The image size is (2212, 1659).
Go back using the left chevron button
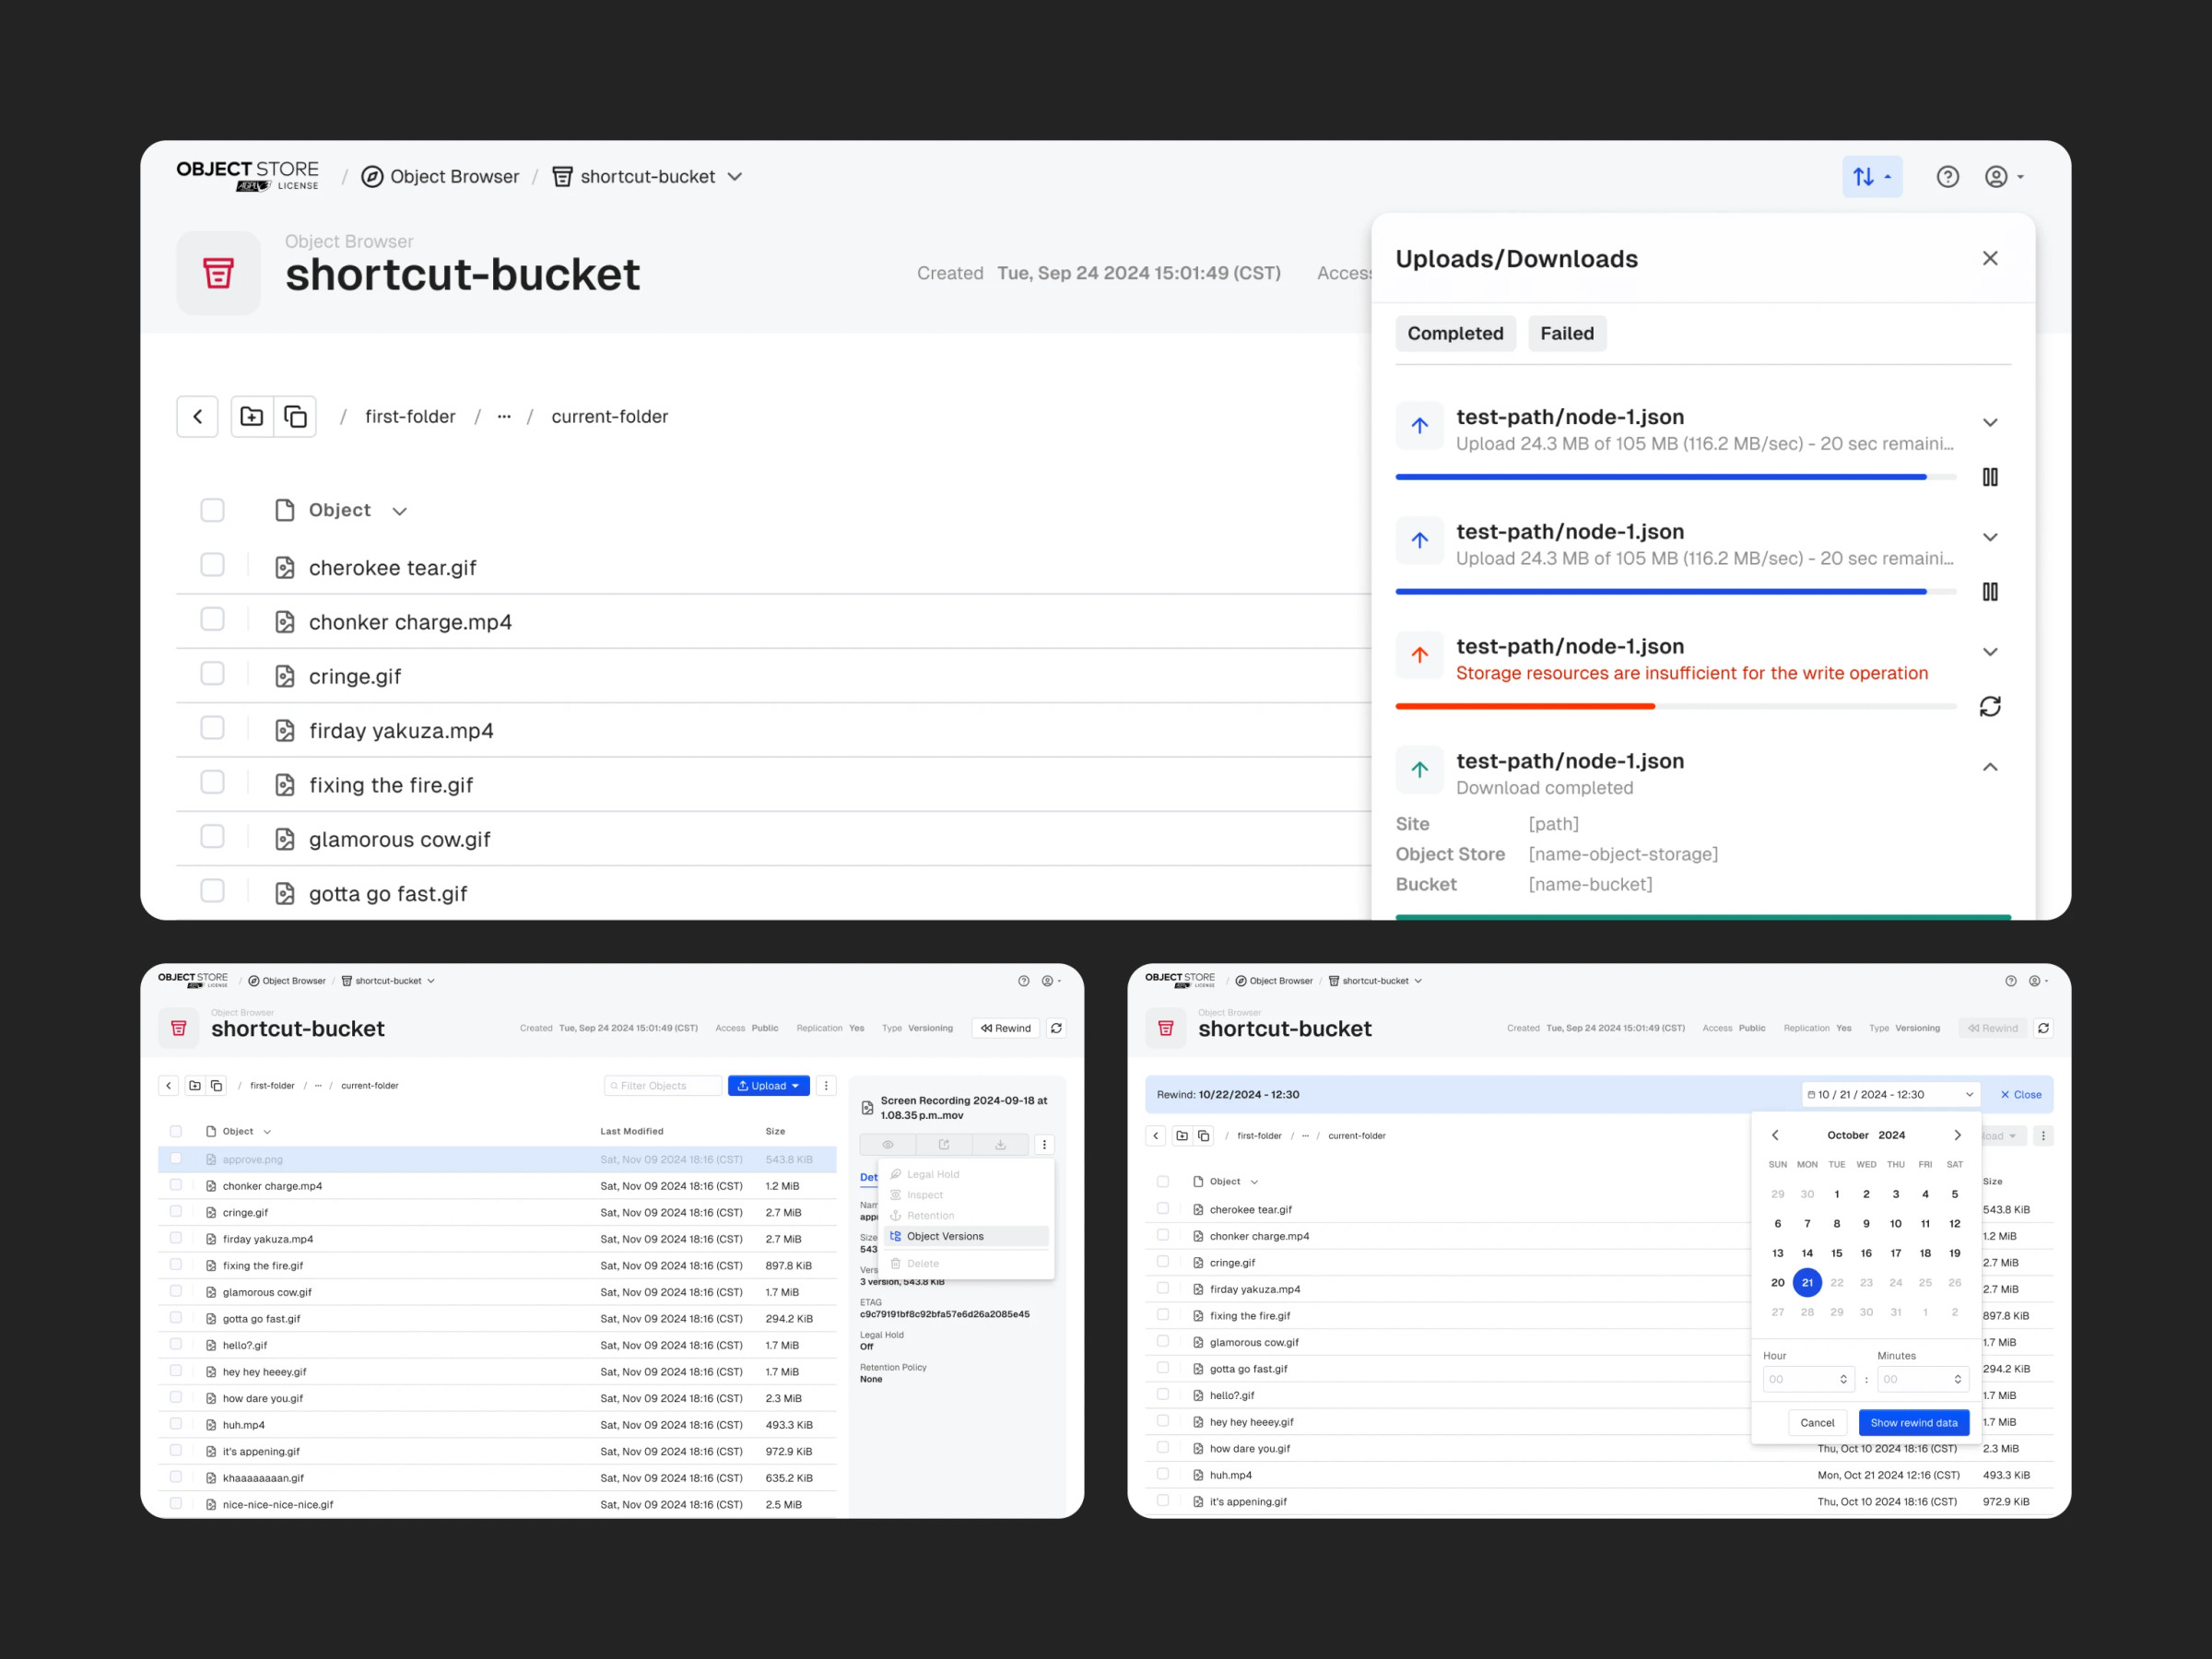[x=198, y=416]
